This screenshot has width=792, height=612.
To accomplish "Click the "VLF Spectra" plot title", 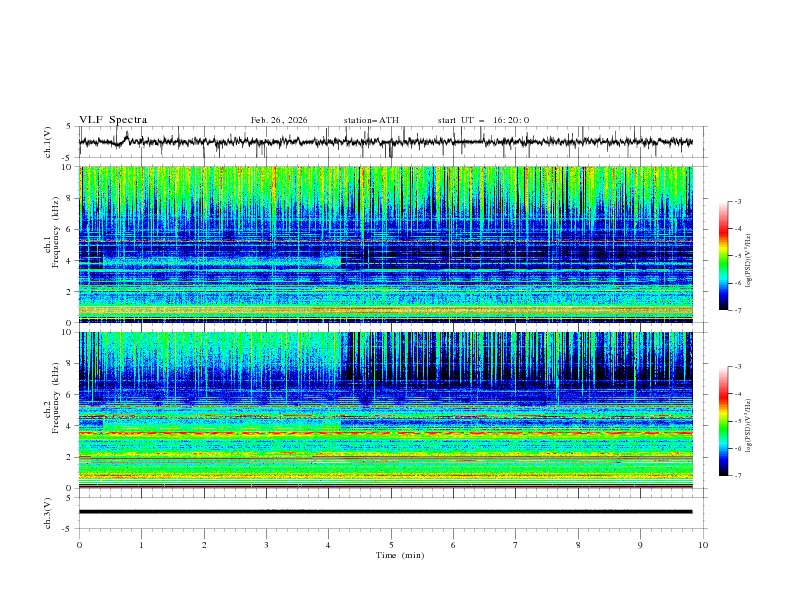I will coord(113,120).
